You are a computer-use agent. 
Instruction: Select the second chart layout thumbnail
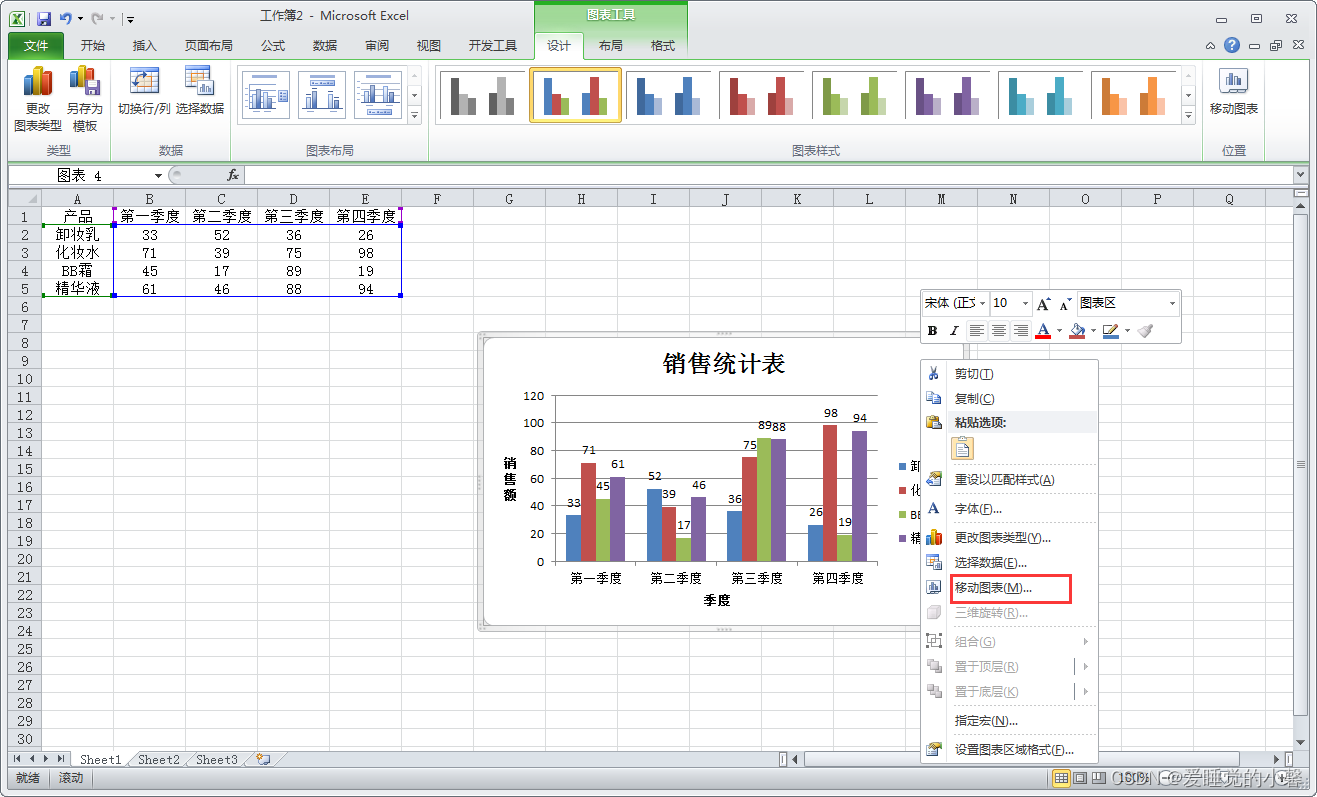tap(322, 96)
